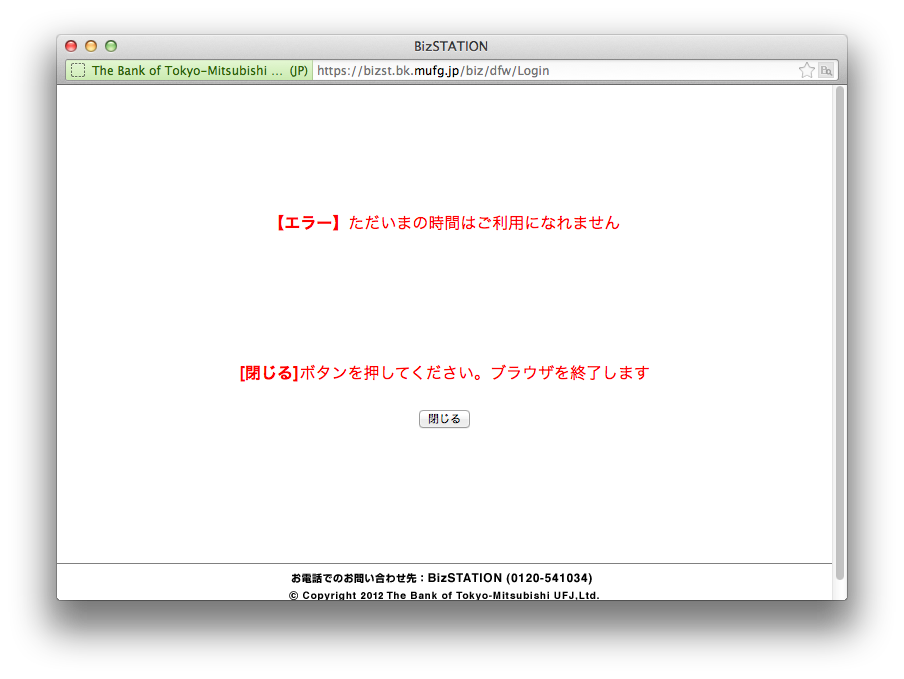
Task: Click the vertical scrollbar thumb
Action: [840, 330]
